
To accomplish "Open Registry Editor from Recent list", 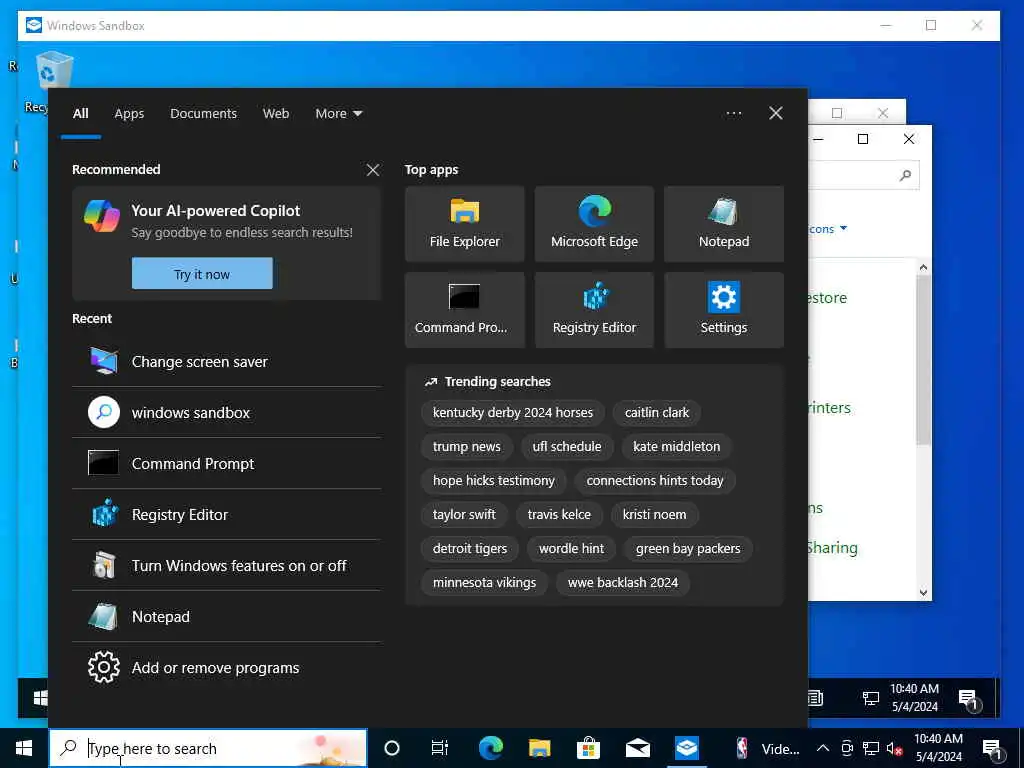I will [x=227, y=515].
